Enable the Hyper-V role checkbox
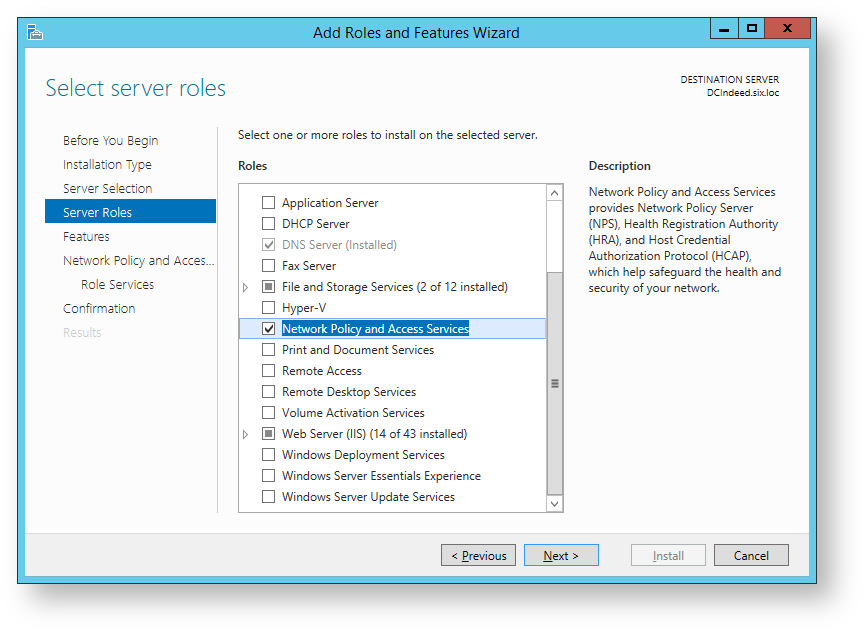Viewport: 865px width, 632px height. click(x=268, y=308)
